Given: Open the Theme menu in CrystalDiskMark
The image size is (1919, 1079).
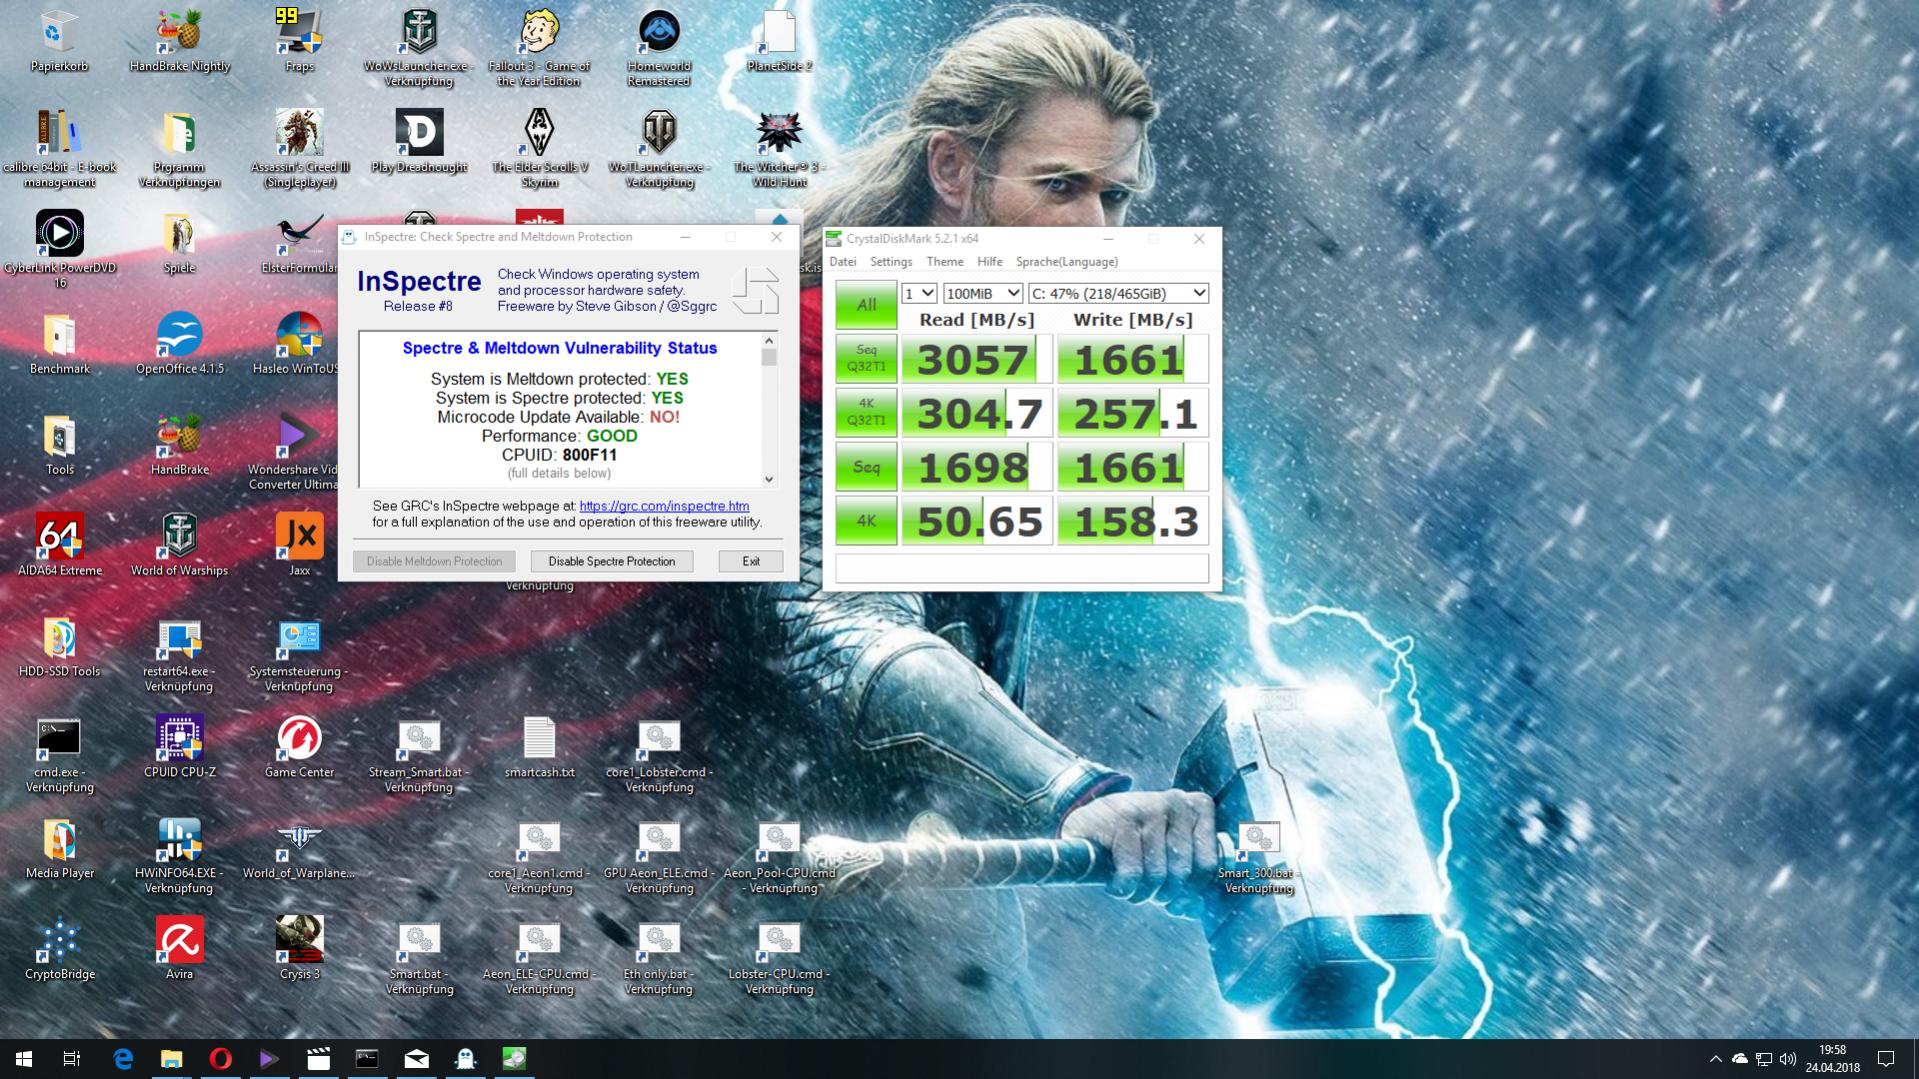Looking at the screenshot, I should coord(945,262).
